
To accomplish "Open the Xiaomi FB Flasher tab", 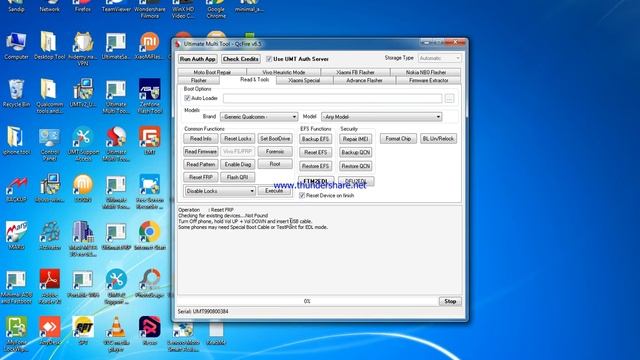I will pyautogui.click(x=355, y=72).
